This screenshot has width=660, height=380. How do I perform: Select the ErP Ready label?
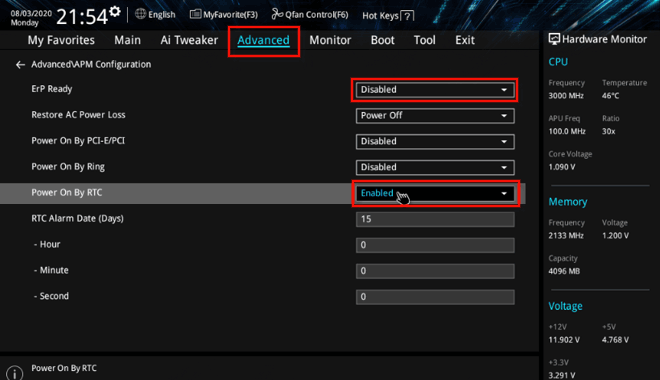[52, 89]
